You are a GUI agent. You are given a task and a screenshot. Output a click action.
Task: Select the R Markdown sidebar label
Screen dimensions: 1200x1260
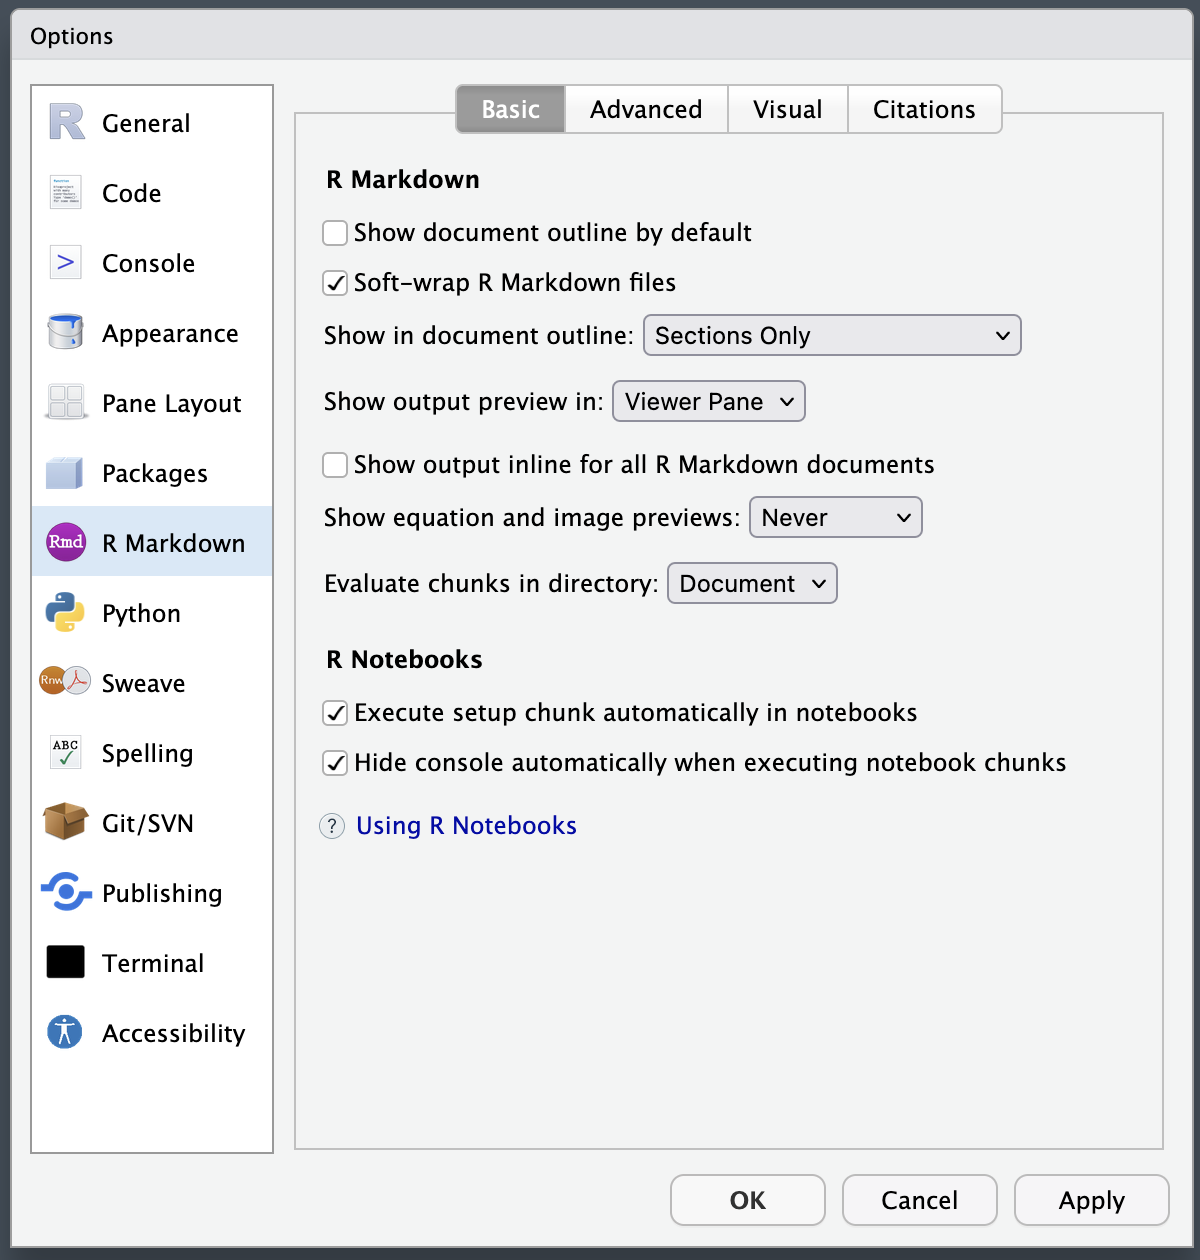174,543
